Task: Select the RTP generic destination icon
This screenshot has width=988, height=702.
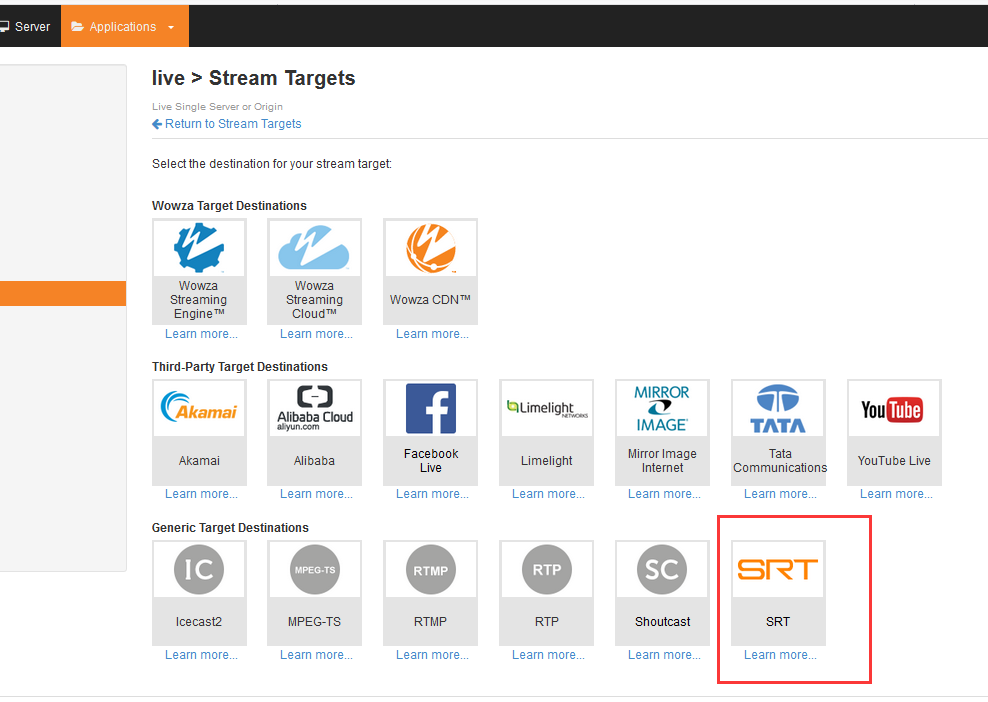Action: pos(546,570)
